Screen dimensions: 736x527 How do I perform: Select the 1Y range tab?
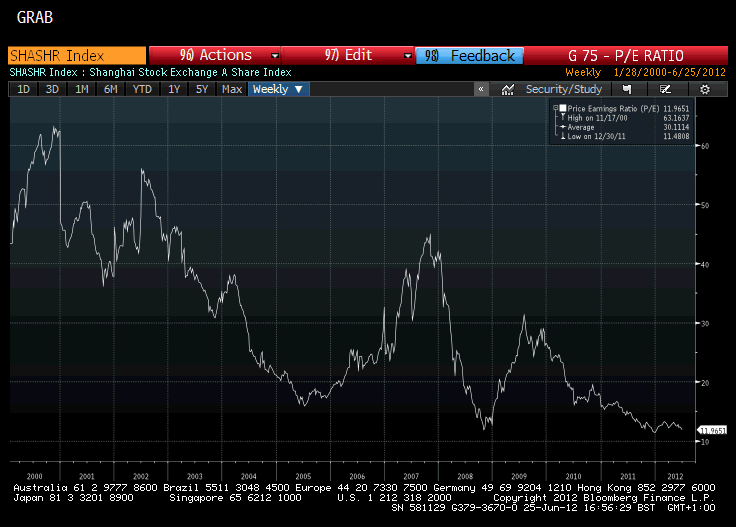pos(174,89)
